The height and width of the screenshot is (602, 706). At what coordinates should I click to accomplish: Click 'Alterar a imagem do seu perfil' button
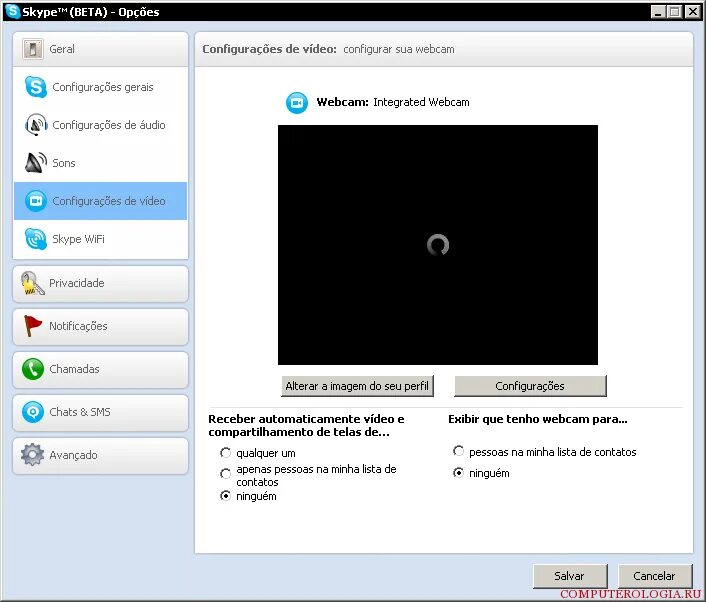point(357,386)
